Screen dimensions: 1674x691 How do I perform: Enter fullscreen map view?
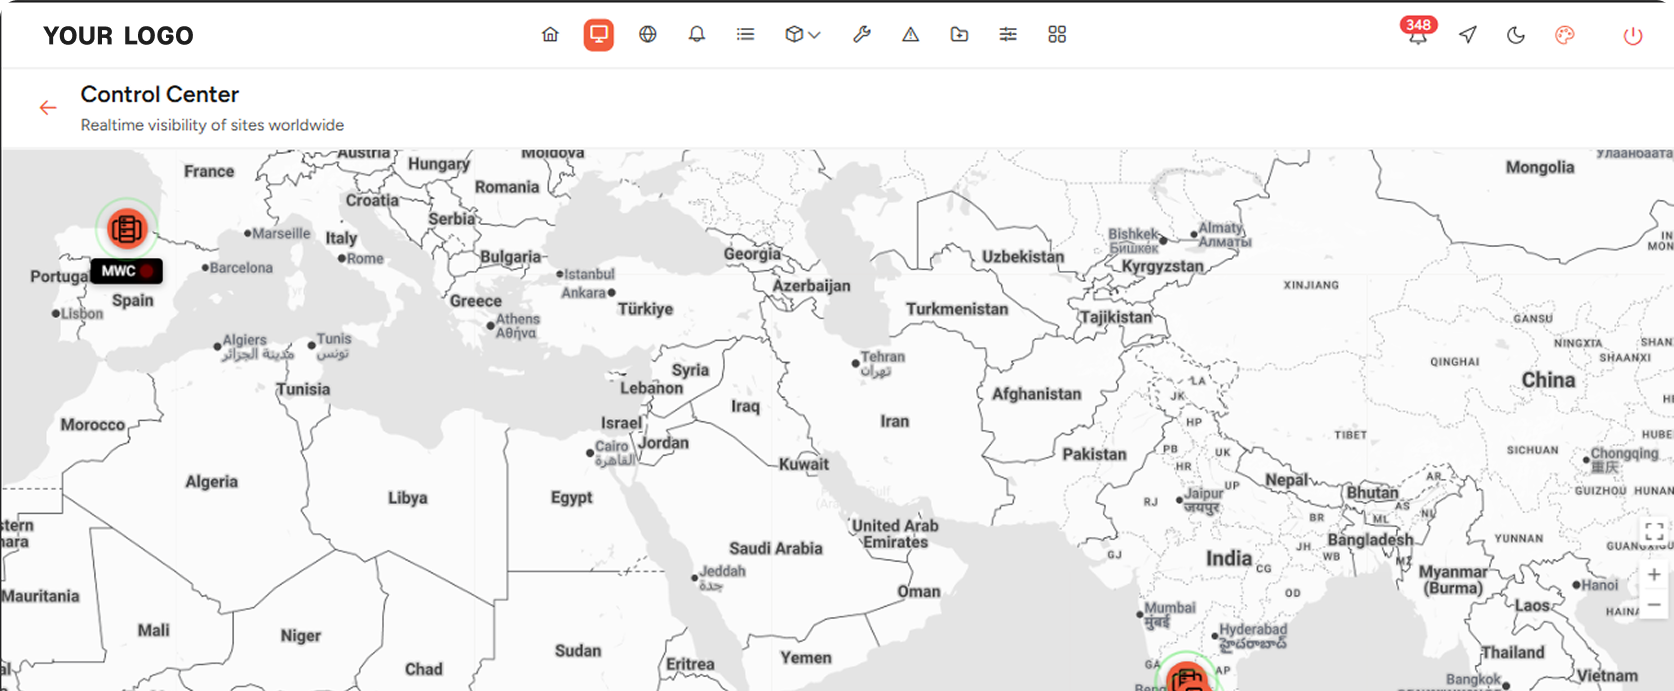pos(1654,531)
